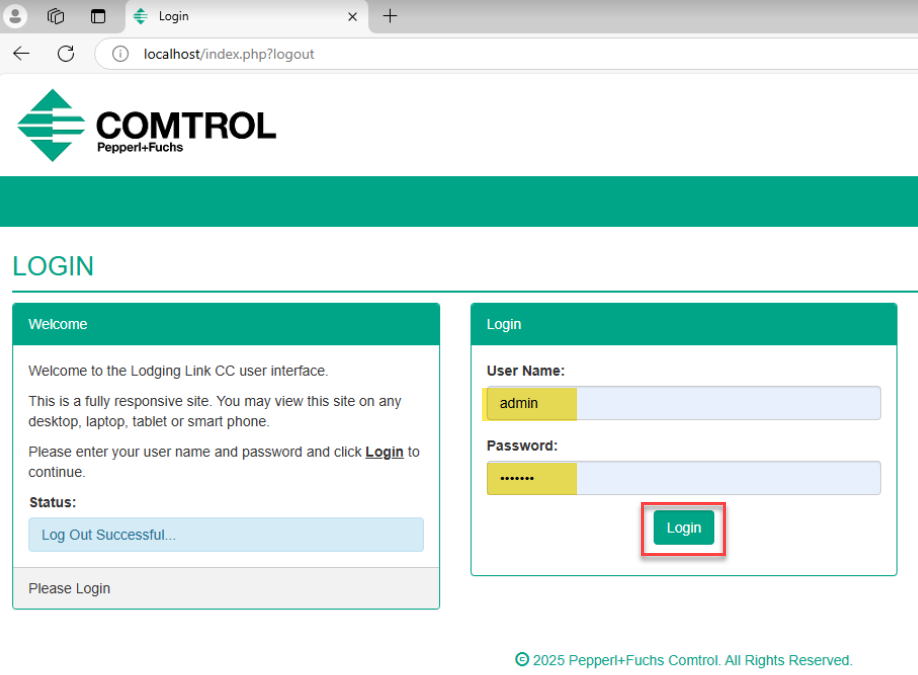Click the LOGIN page heading
The image size is (918, 675).
coord(53,266)
